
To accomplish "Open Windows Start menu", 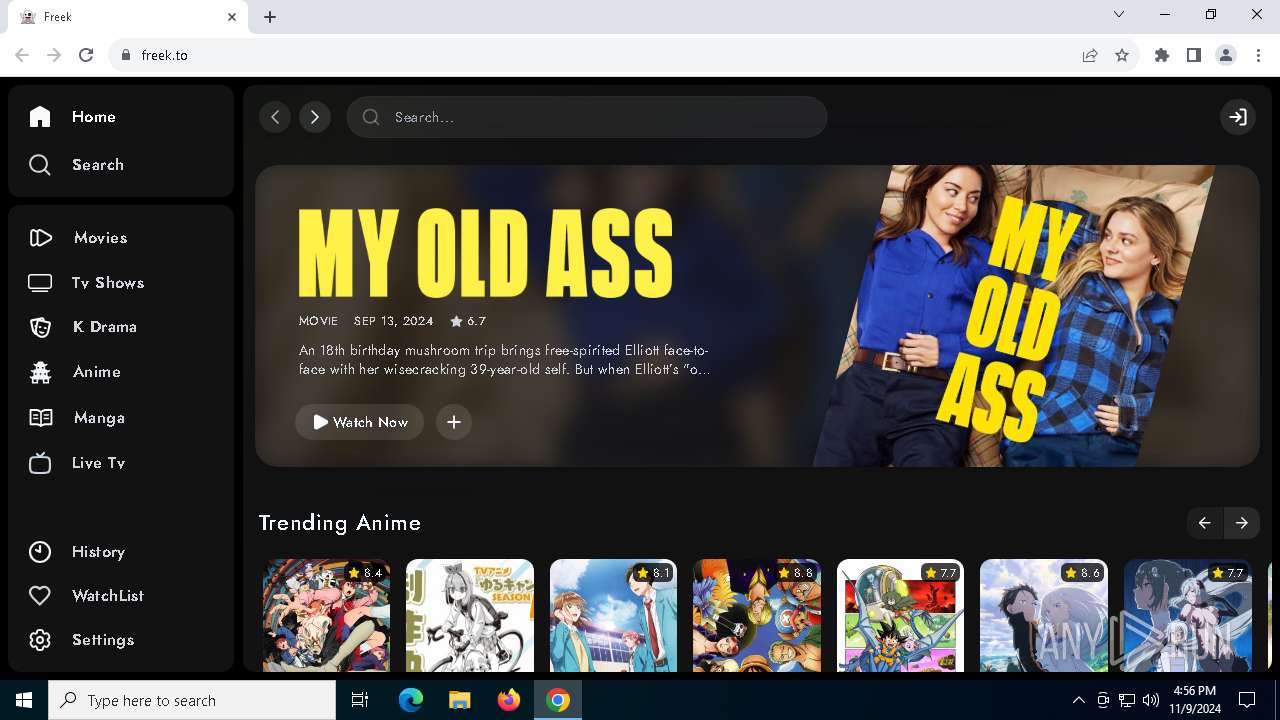I will coord(24,700).
